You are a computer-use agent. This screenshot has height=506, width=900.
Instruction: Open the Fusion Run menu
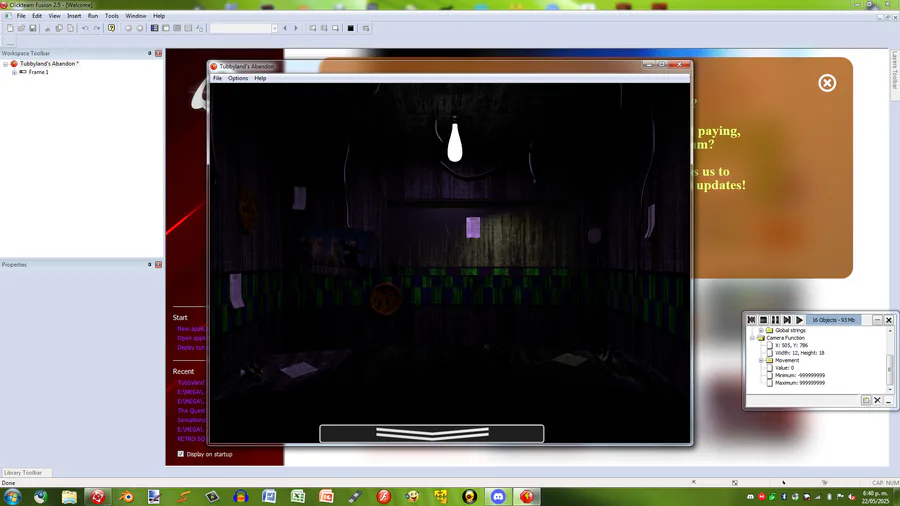(x=93, y=16)
